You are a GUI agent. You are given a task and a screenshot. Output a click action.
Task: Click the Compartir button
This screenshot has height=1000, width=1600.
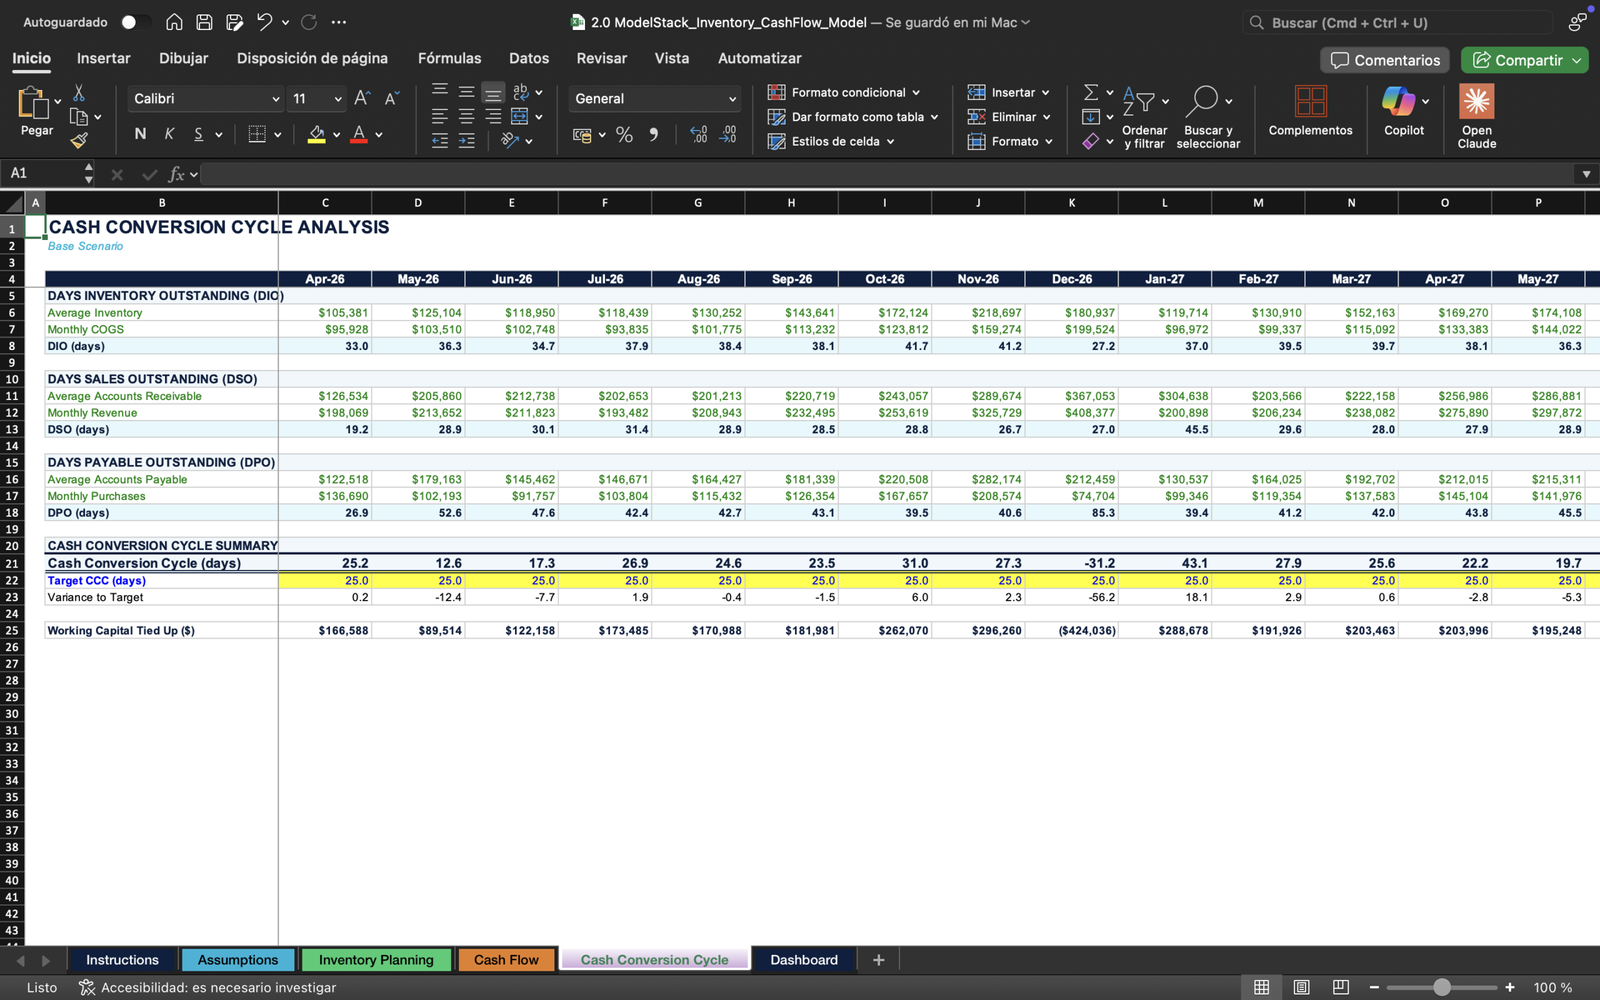click(x=1518, y=60)
